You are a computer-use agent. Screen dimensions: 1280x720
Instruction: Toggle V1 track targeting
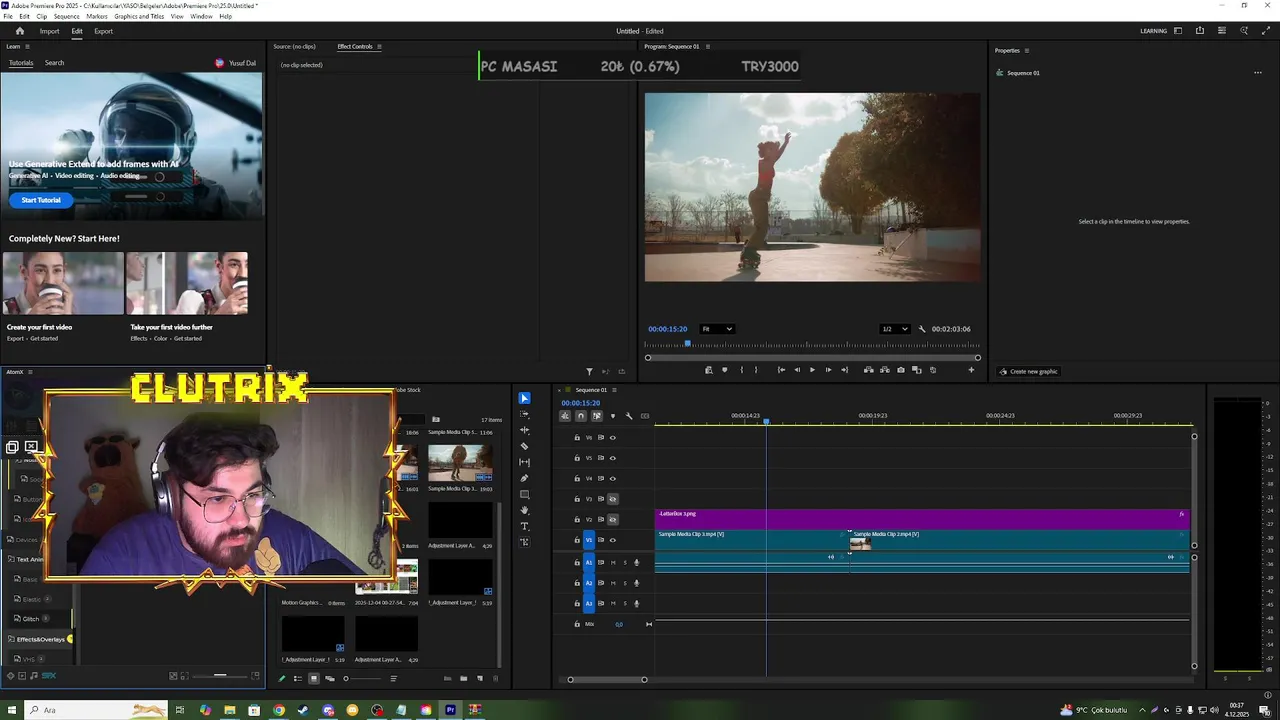588,540
